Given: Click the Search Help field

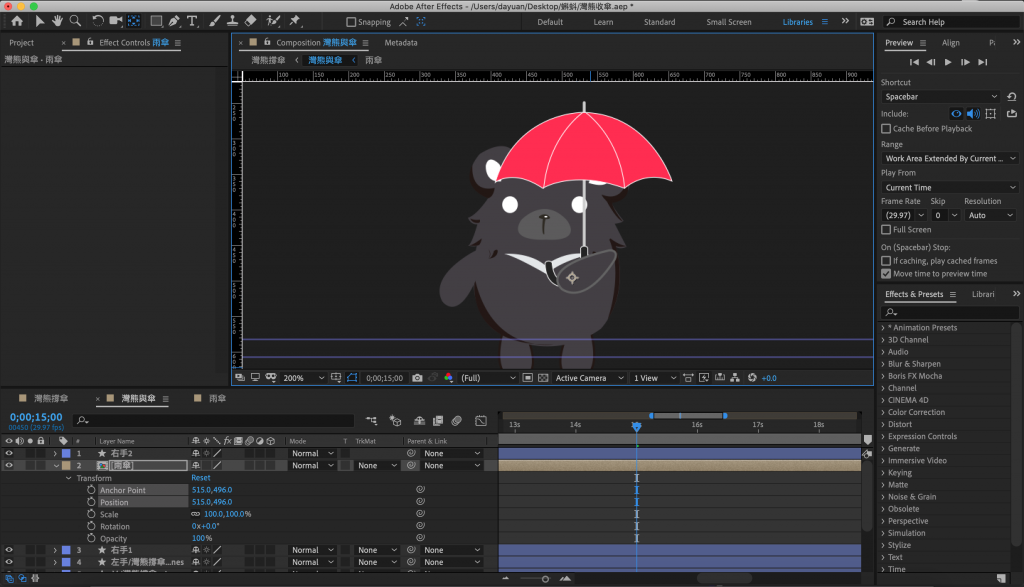Looking at the screenshot, I should pyautogui.click(x=951, y=22).
